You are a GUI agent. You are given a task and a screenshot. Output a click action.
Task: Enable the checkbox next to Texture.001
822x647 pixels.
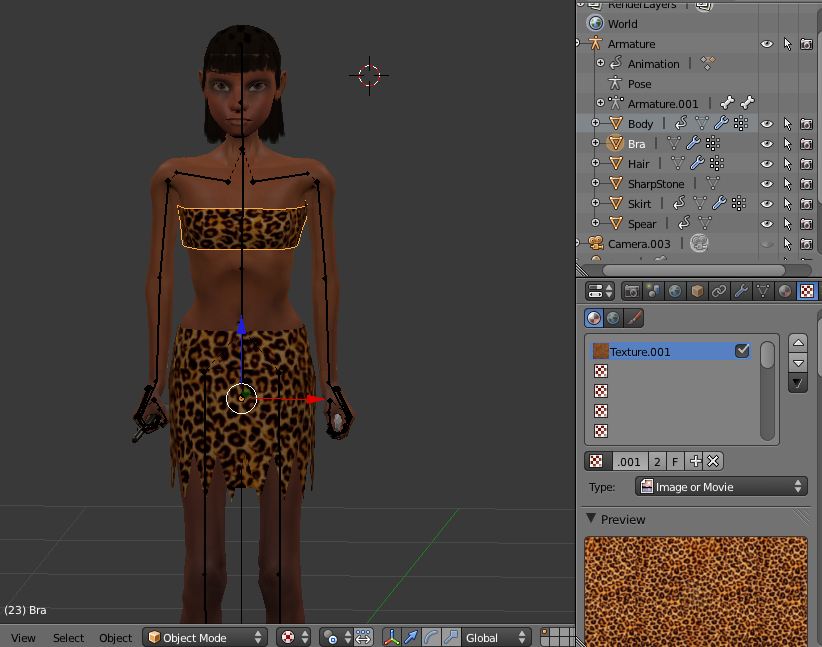(741, 351)
